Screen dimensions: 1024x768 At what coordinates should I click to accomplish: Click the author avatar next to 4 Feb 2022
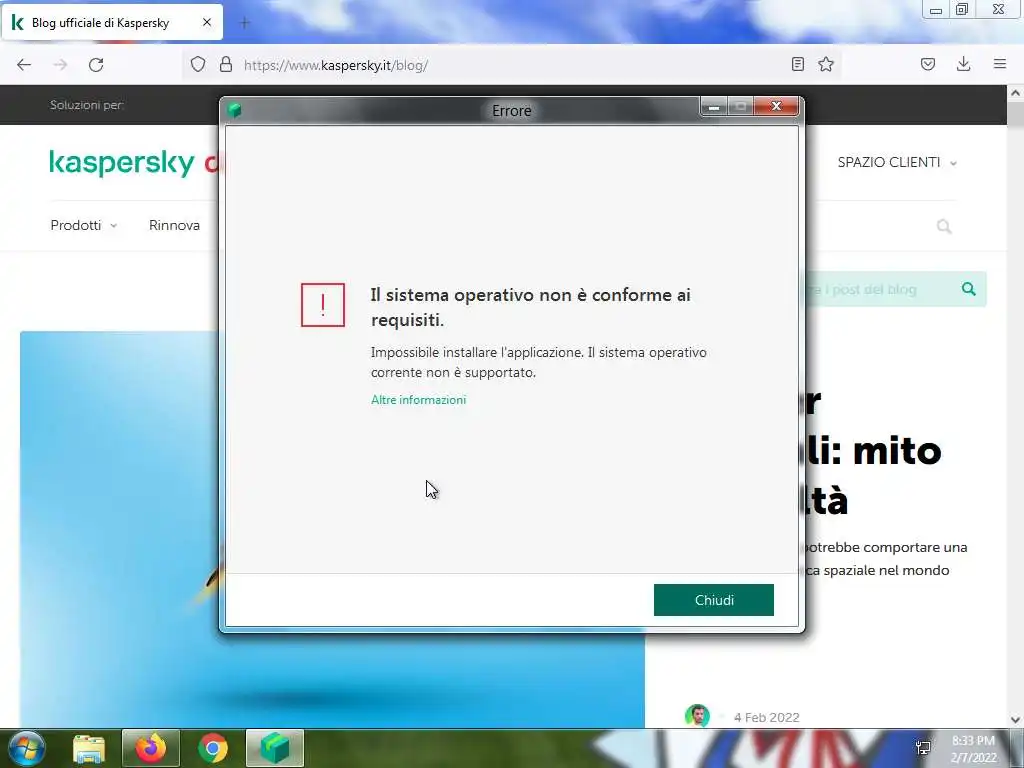[x=697, y=716]
